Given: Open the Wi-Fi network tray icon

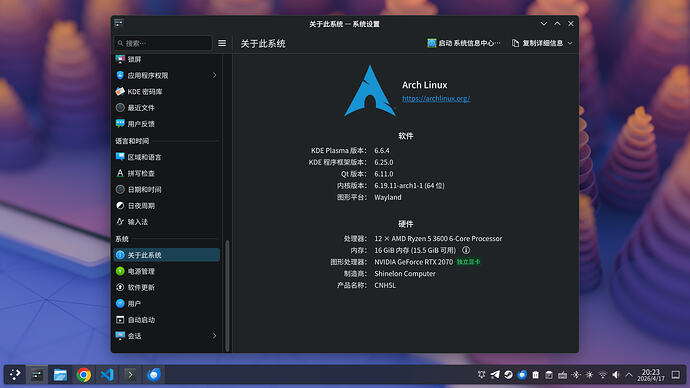Looking at the screenshot, I should 603,375.
